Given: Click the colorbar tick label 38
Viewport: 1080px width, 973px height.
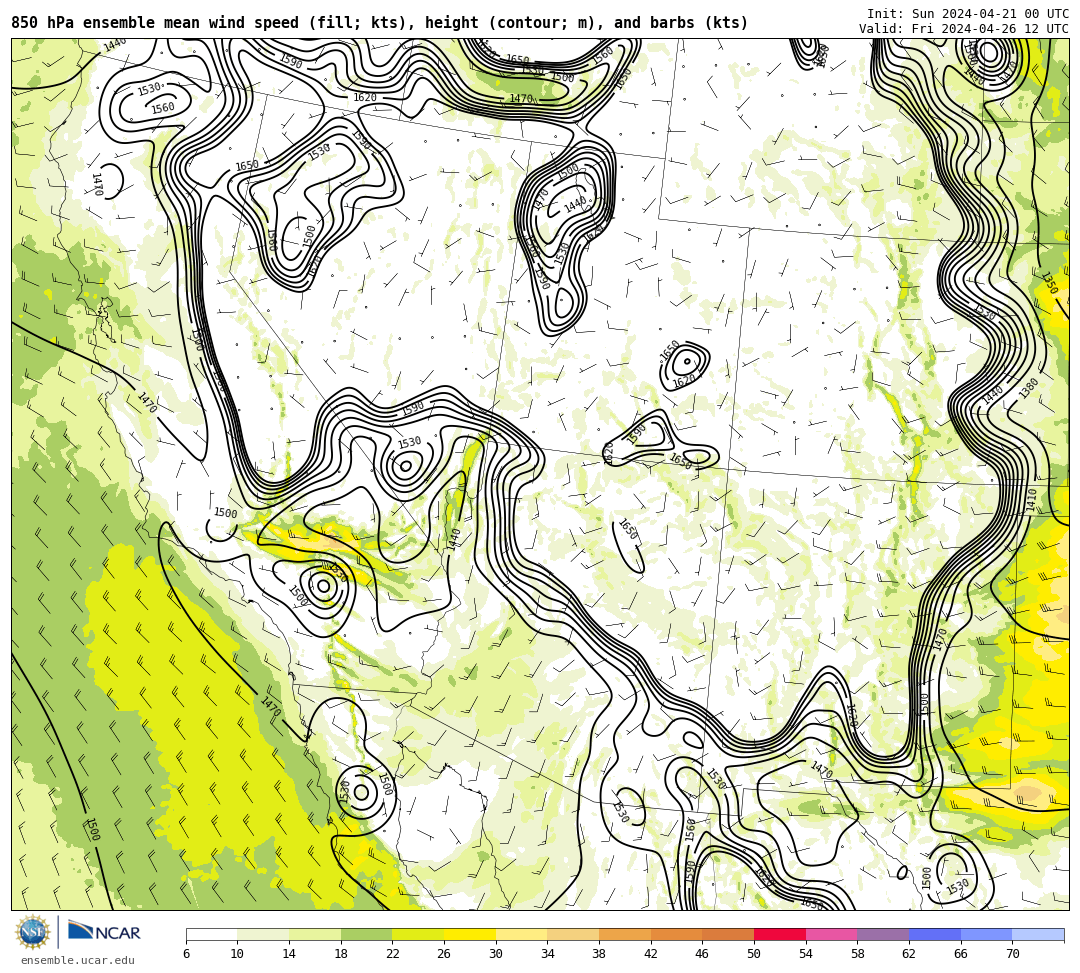Looking at the screenshot, I should click(x=599, y=954).
